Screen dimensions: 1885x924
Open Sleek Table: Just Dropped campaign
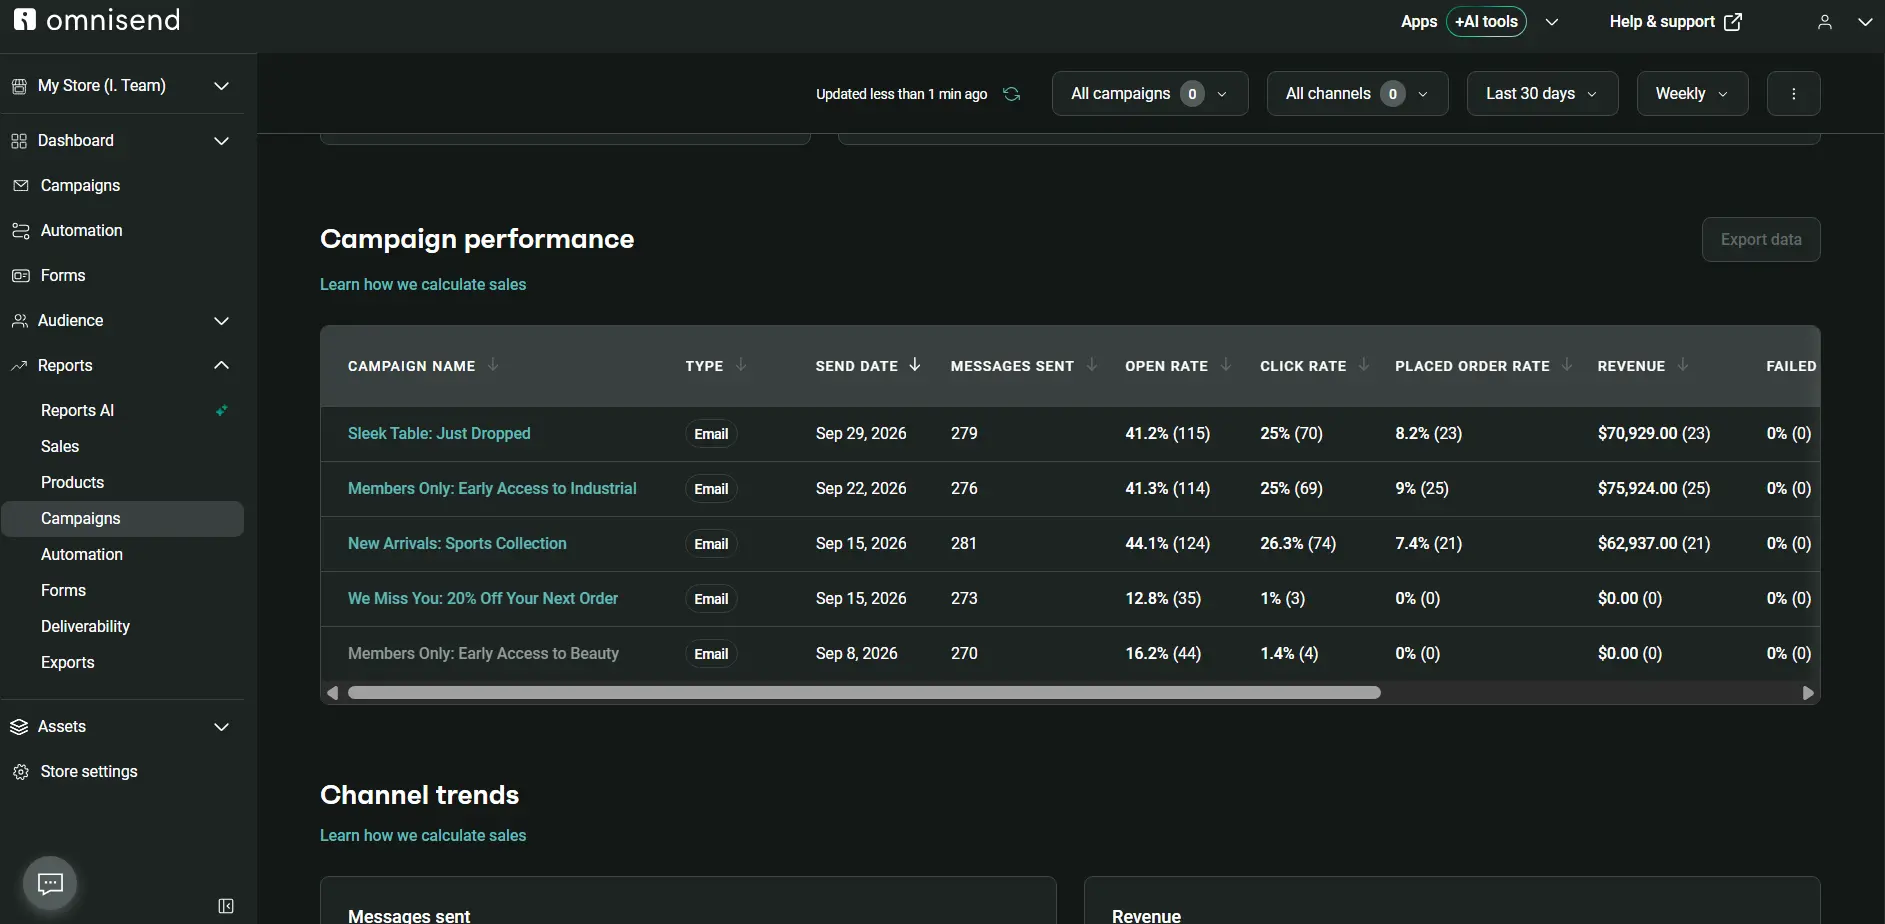click(439, 433)
